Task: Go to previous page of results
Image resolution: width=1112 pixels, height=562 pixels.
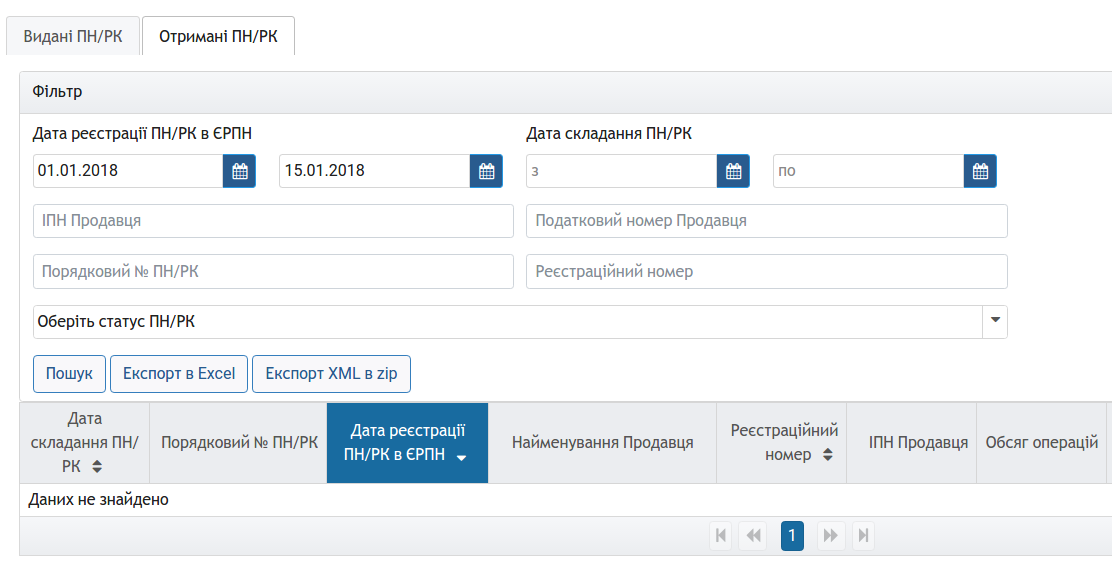Action: click(752, 536)
